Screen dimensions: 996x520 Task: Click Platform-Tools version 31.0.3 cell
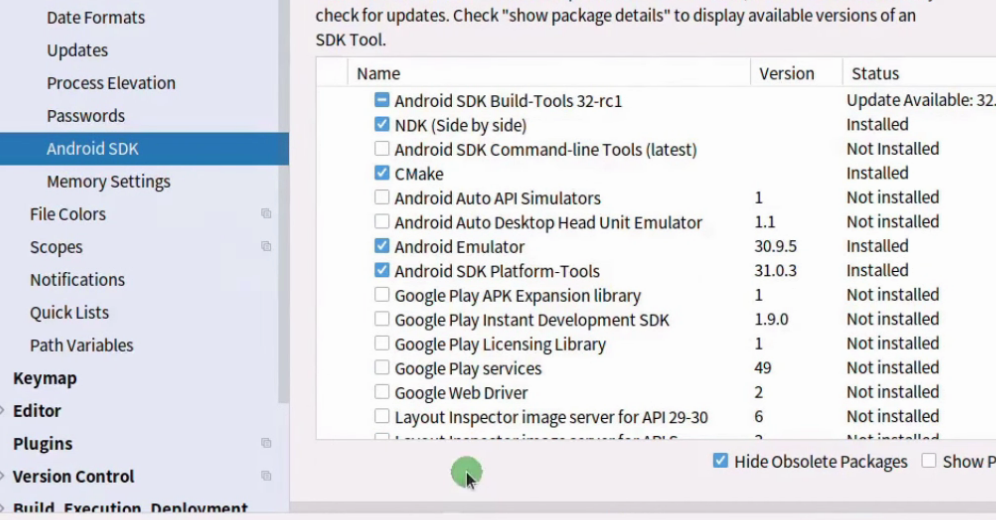click(x=776, y=270)
